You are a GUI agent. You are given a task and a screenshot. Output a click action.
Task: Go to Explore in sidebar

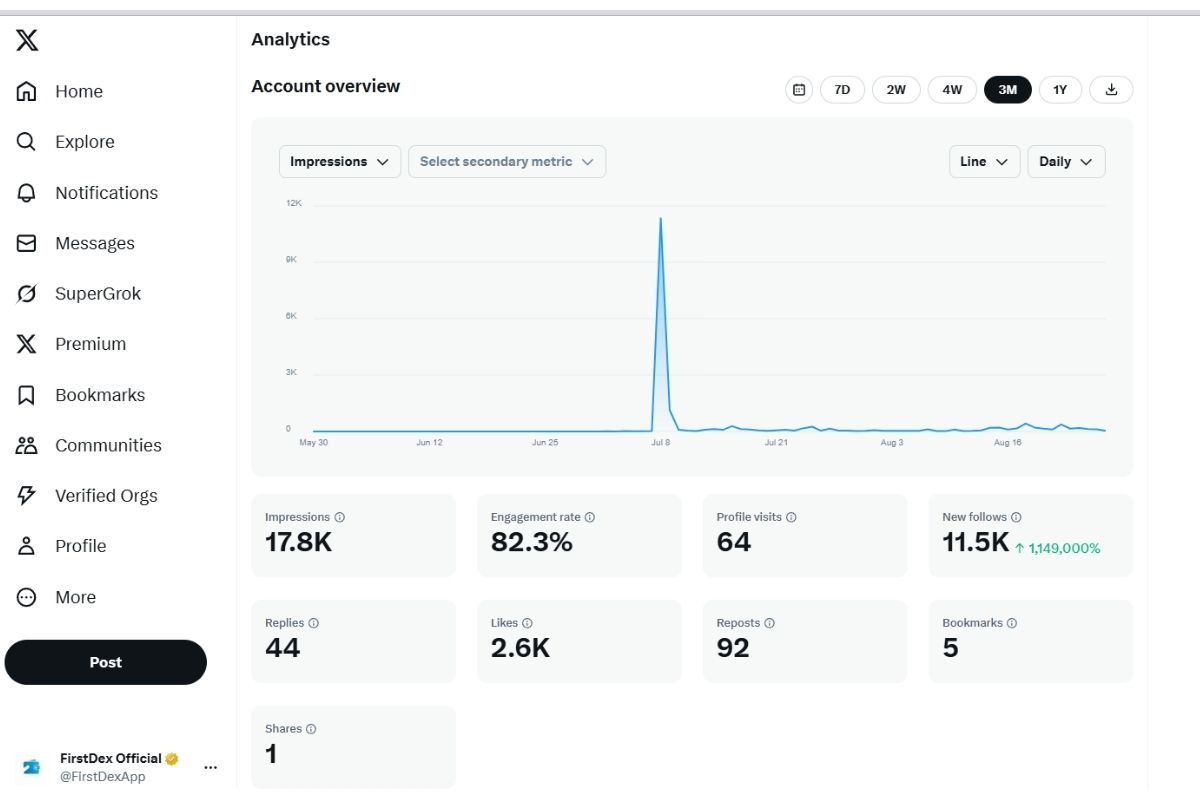pyautogui.click(x=84, y=142)
